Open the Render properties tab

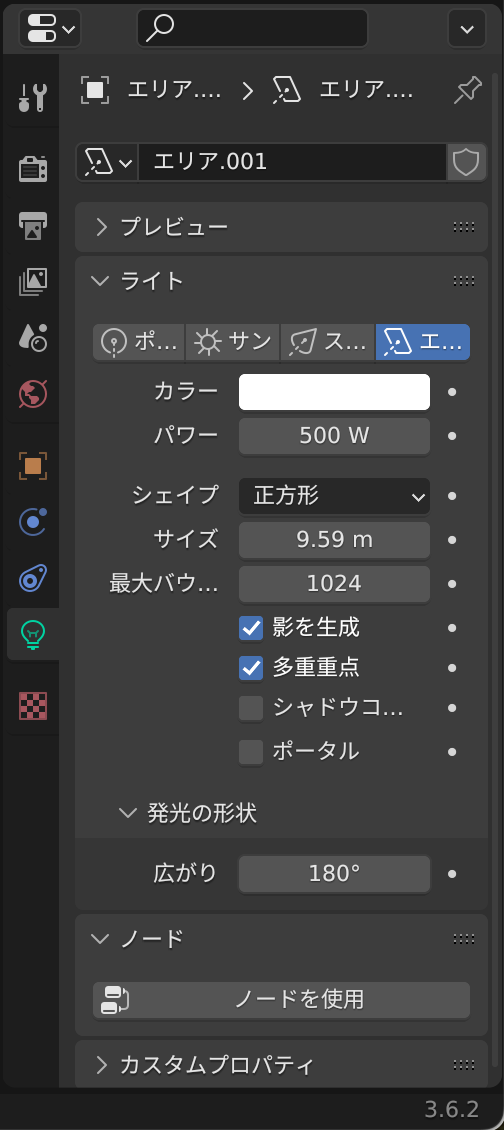32,169
